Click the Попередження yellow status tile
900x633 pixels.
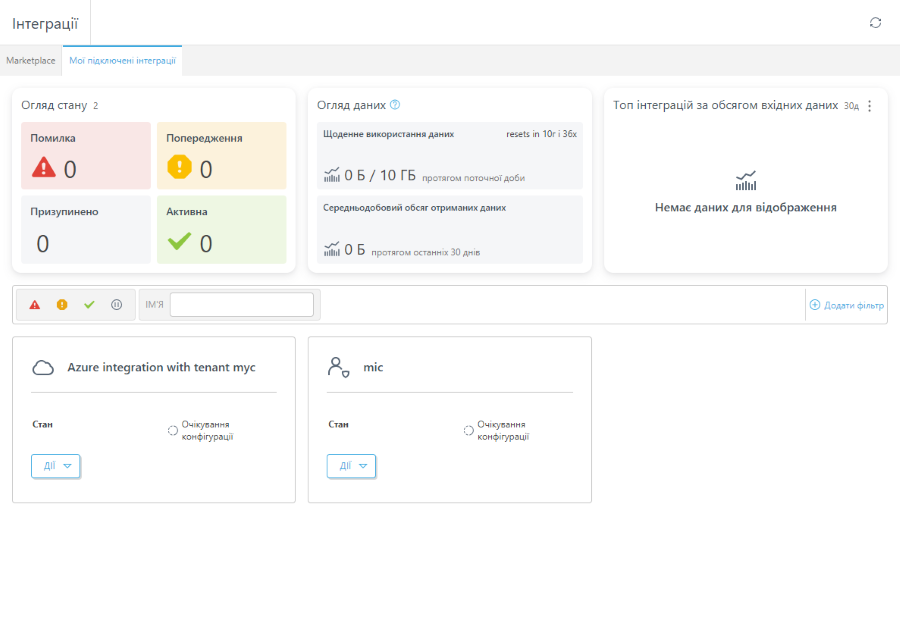[x=222, y=156]
